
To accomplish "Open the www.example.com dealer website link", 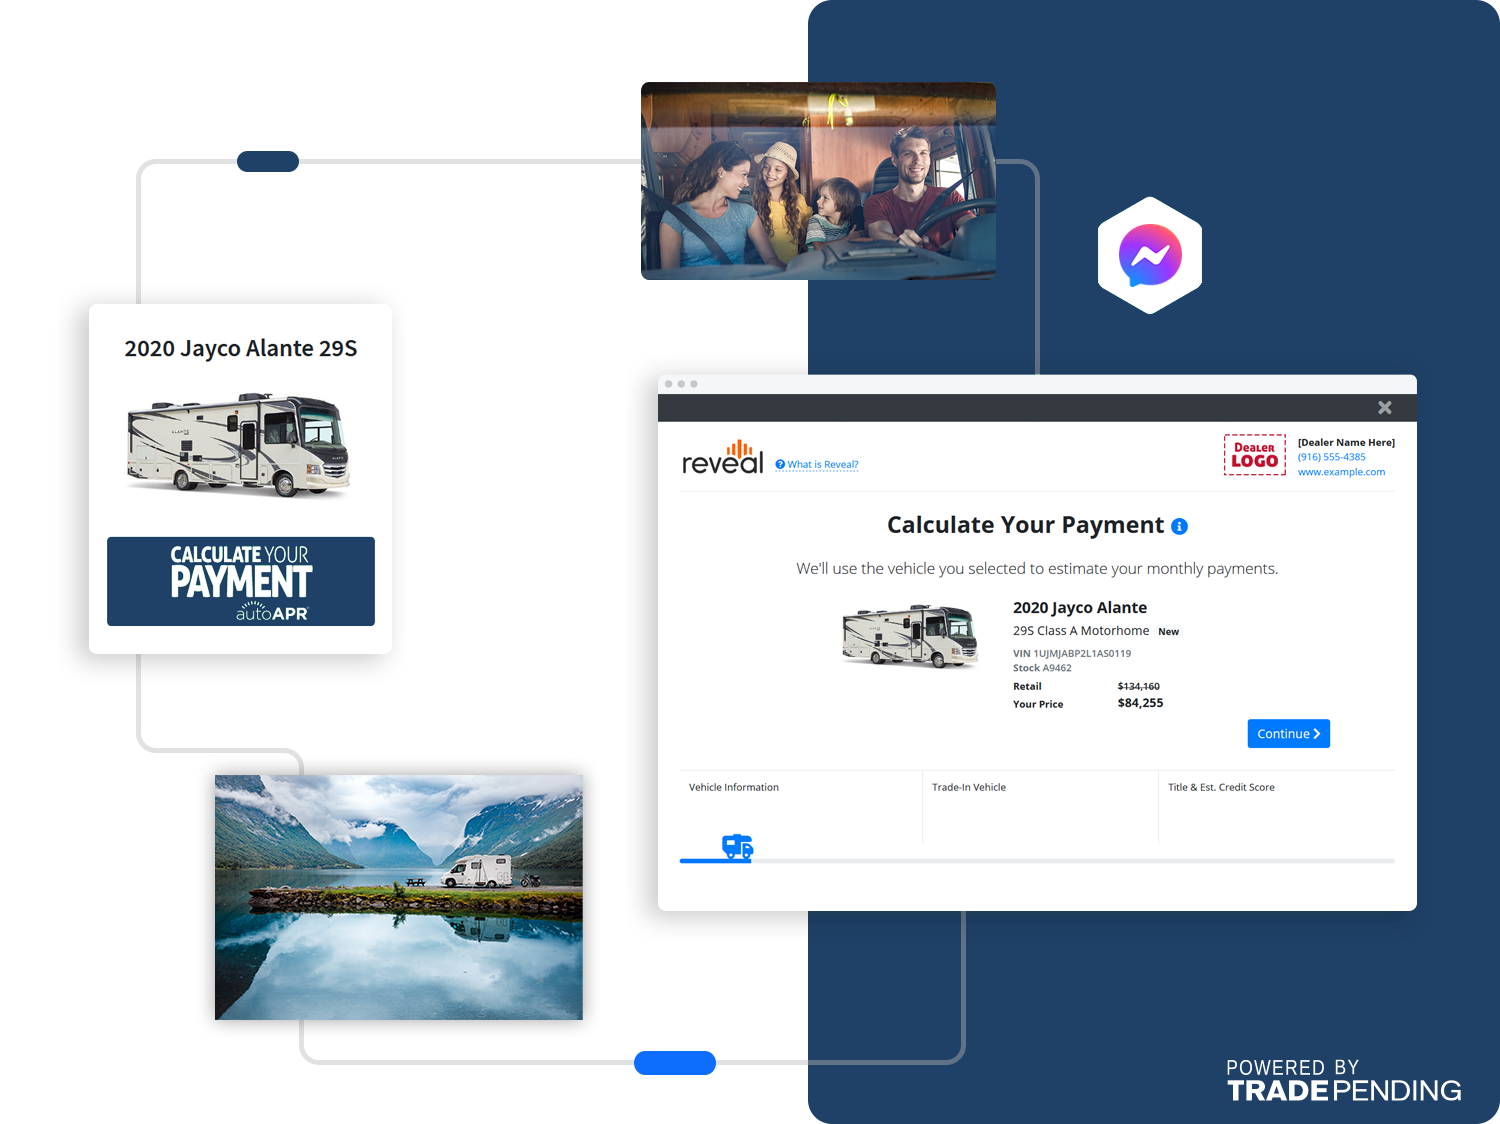I will pyautogui.click(x=1341, y=472).
